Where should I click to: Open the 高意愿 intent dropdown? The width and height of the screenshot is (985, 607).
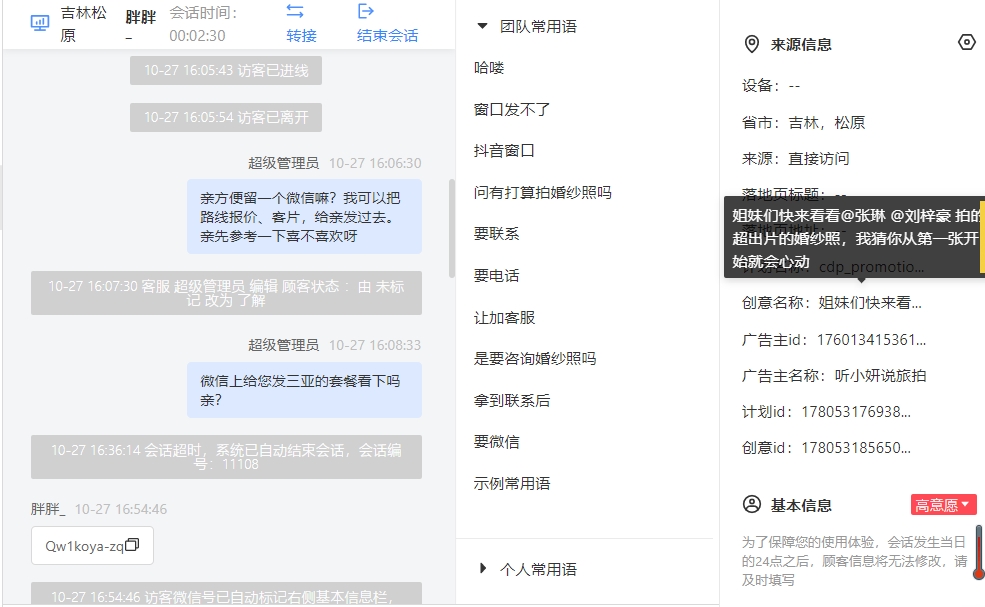point(944,505)
